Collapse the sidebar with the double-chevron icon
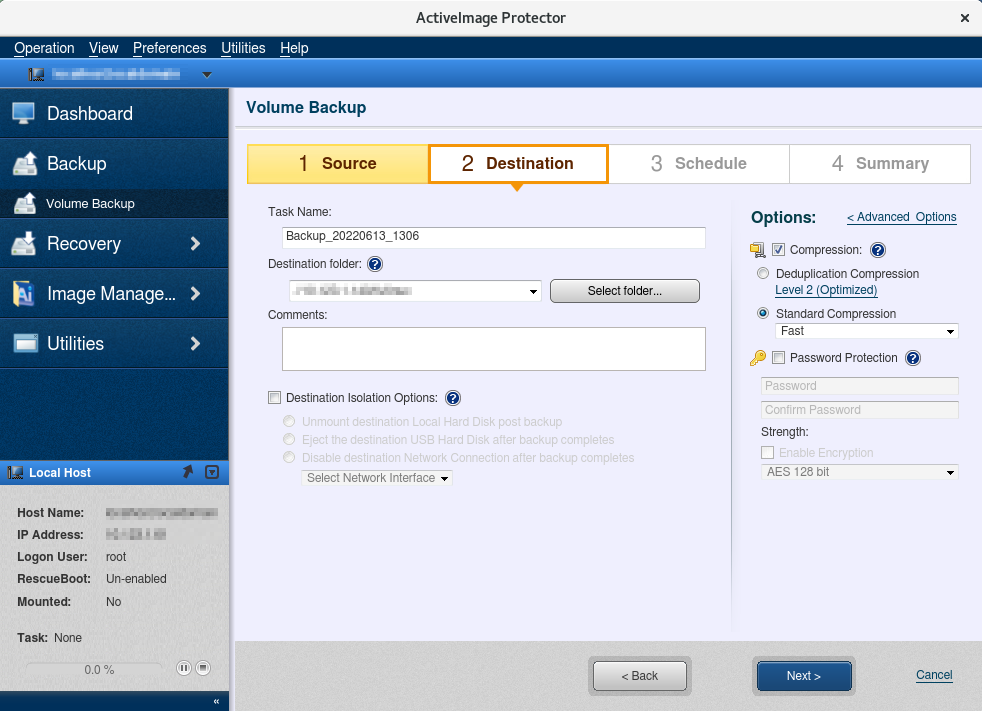982x711 pixels. 217,702
